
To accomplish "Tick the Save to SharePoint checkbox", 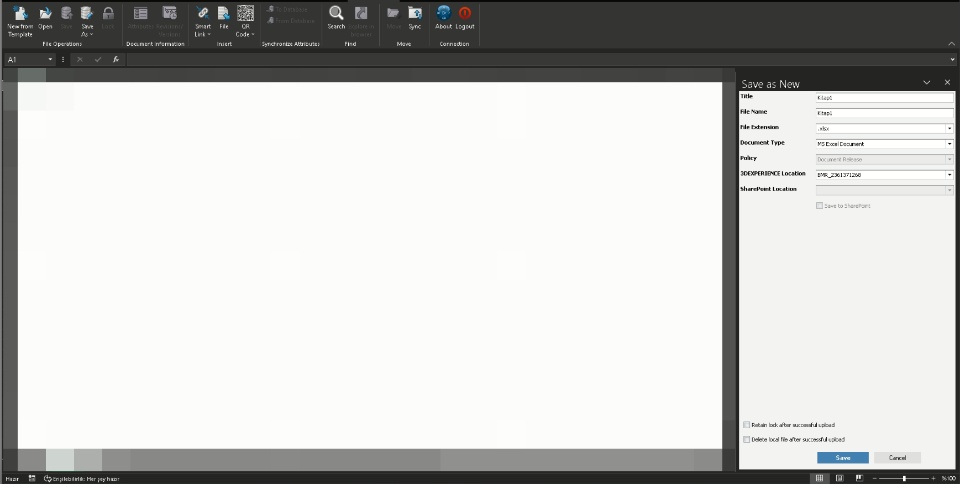I will [819, 206].
